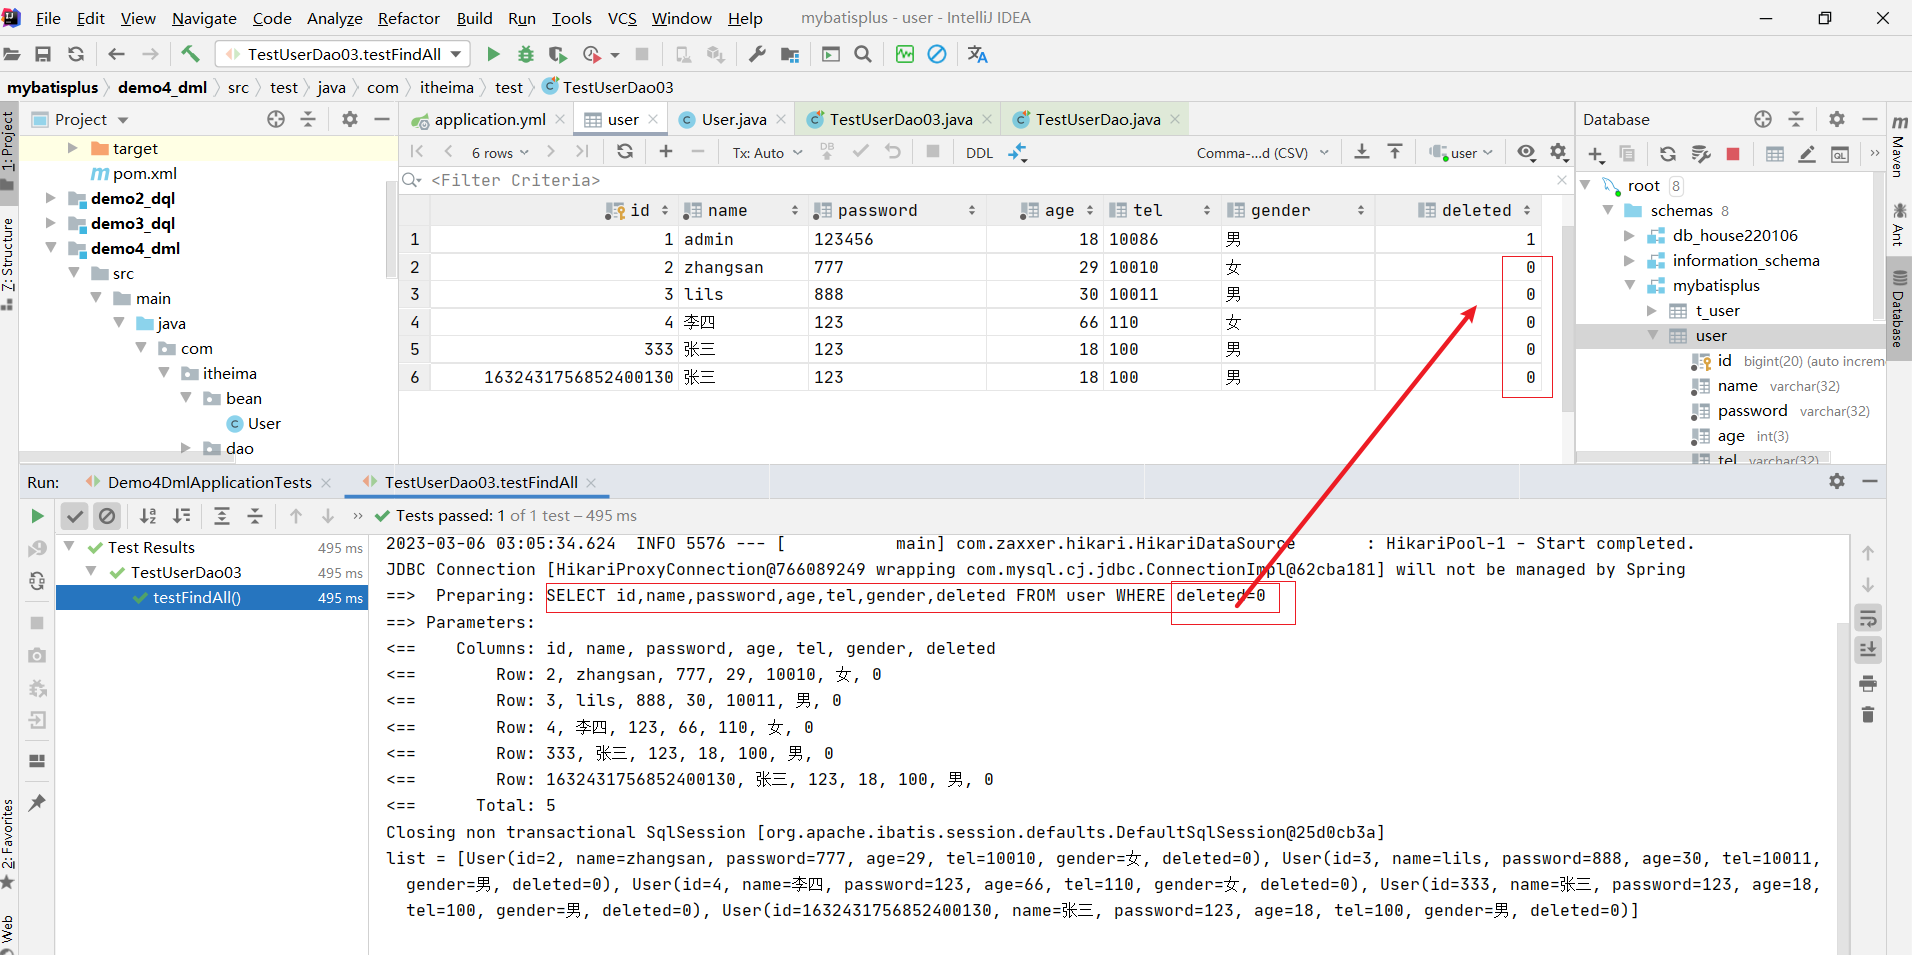The image size is (1912, 955).
Task: Switch to the Demo4DmlApplicationTests run tab
Action: tap(209, 482)
